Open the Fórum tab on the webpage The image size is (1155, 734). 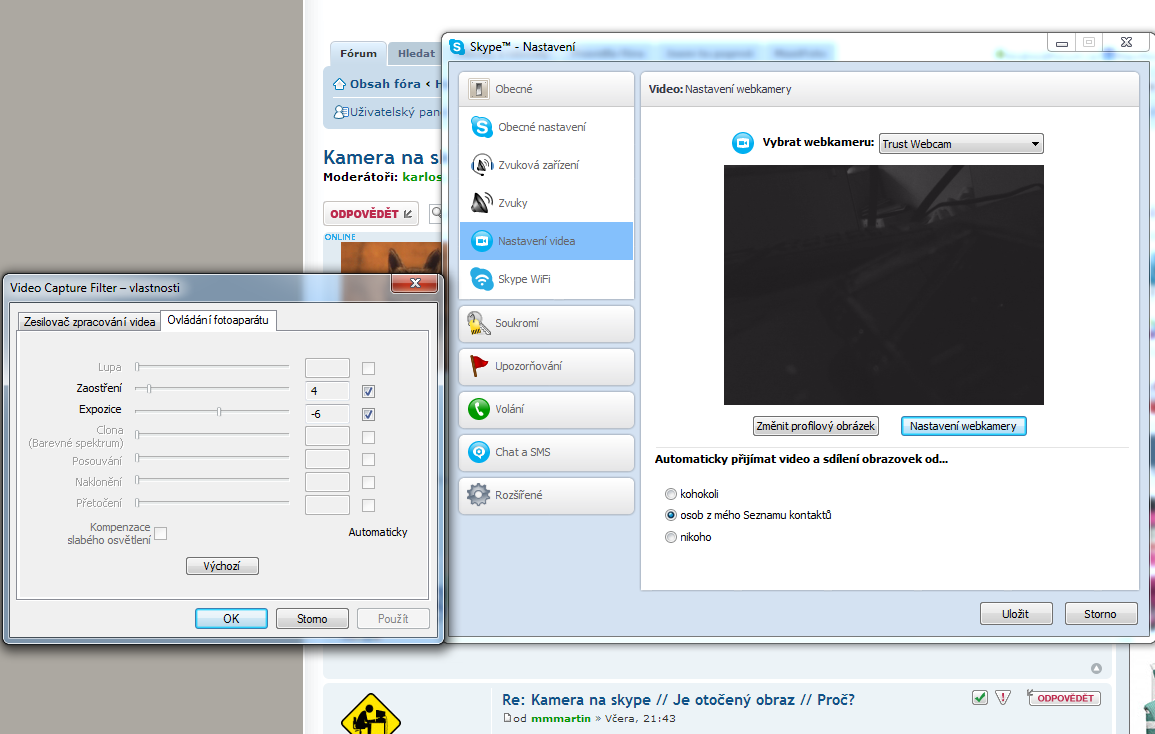pyautogui.click(x=359, y=53)
